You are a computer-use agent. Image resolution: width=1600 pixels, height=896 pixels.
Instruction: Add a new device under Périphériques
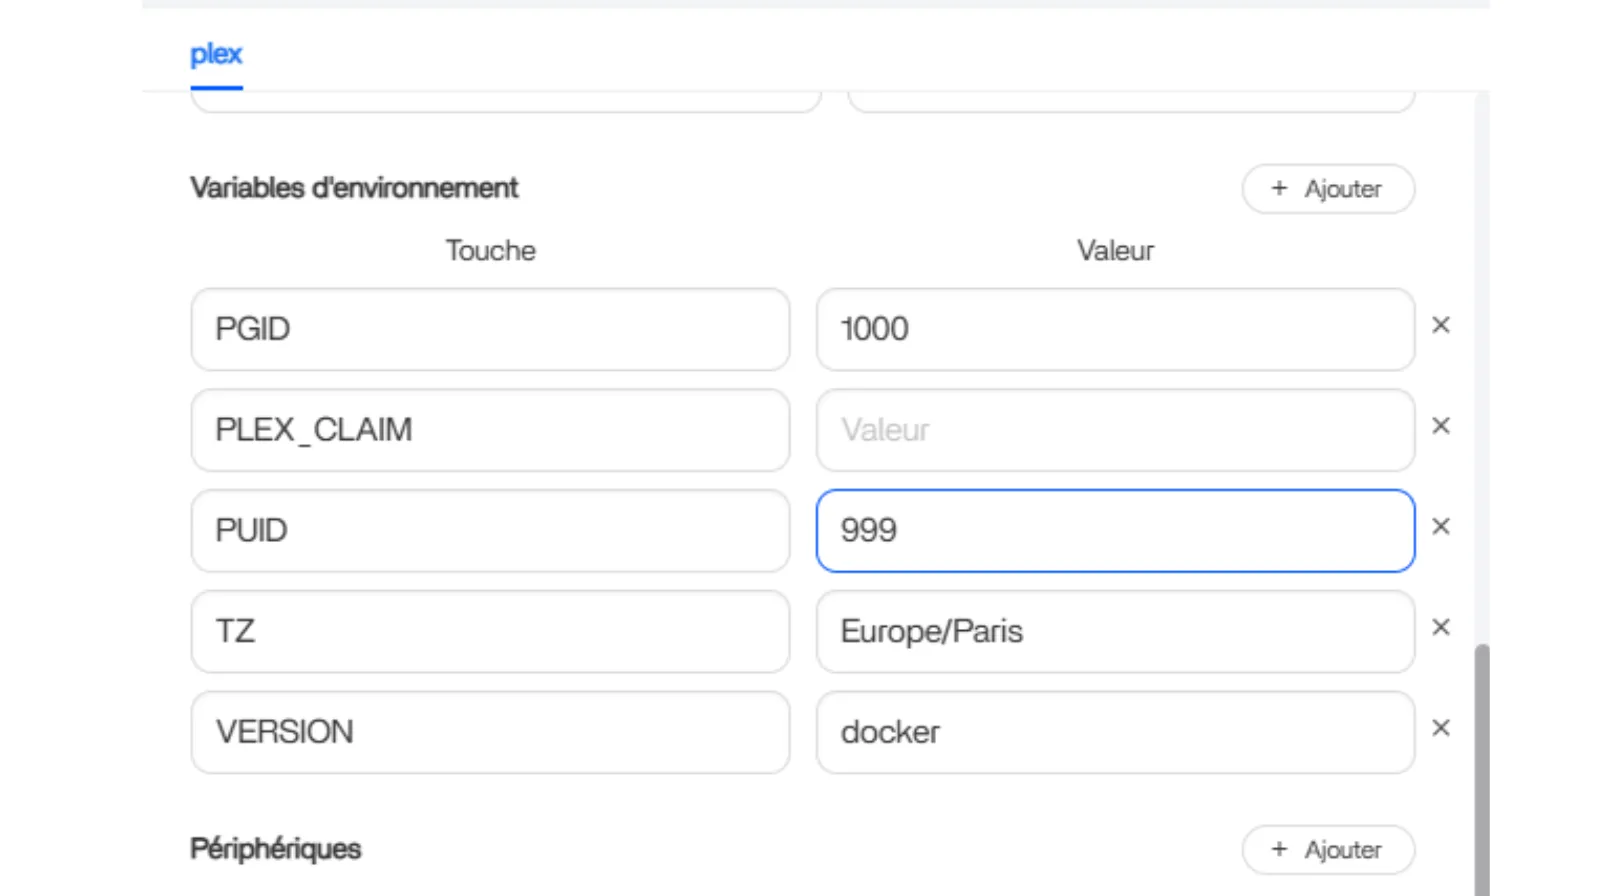pos(1327,850)
